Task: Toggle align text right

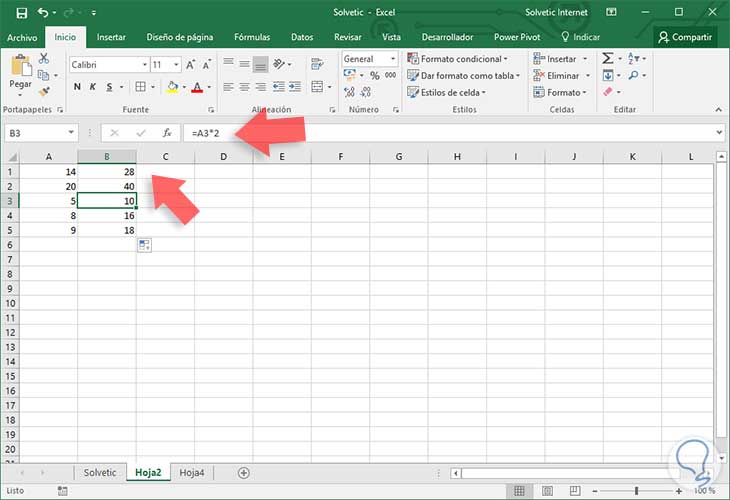Action: tap(261, 87)
